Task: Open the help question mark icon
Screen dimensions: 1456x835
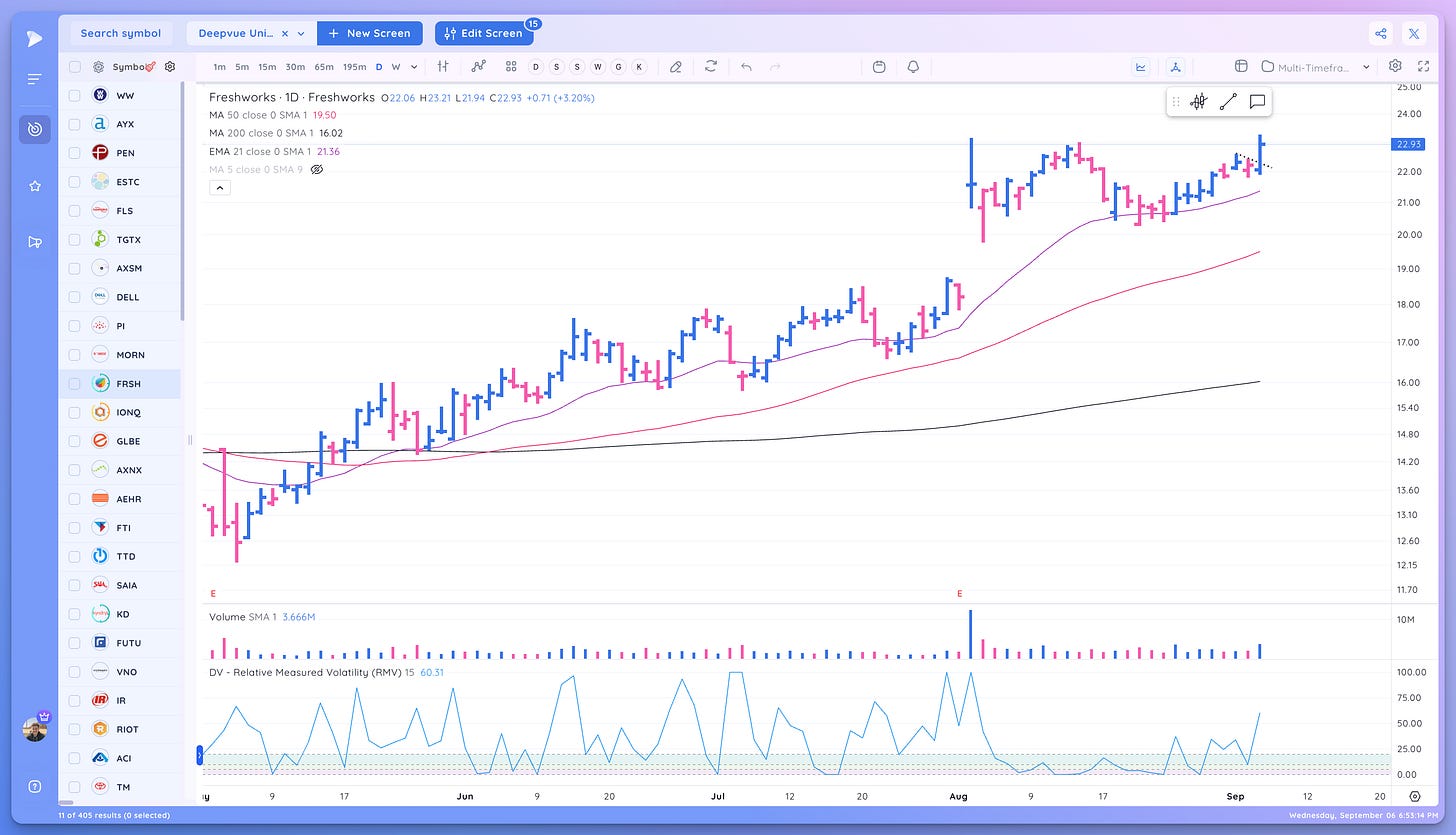Action: point(35,786)
